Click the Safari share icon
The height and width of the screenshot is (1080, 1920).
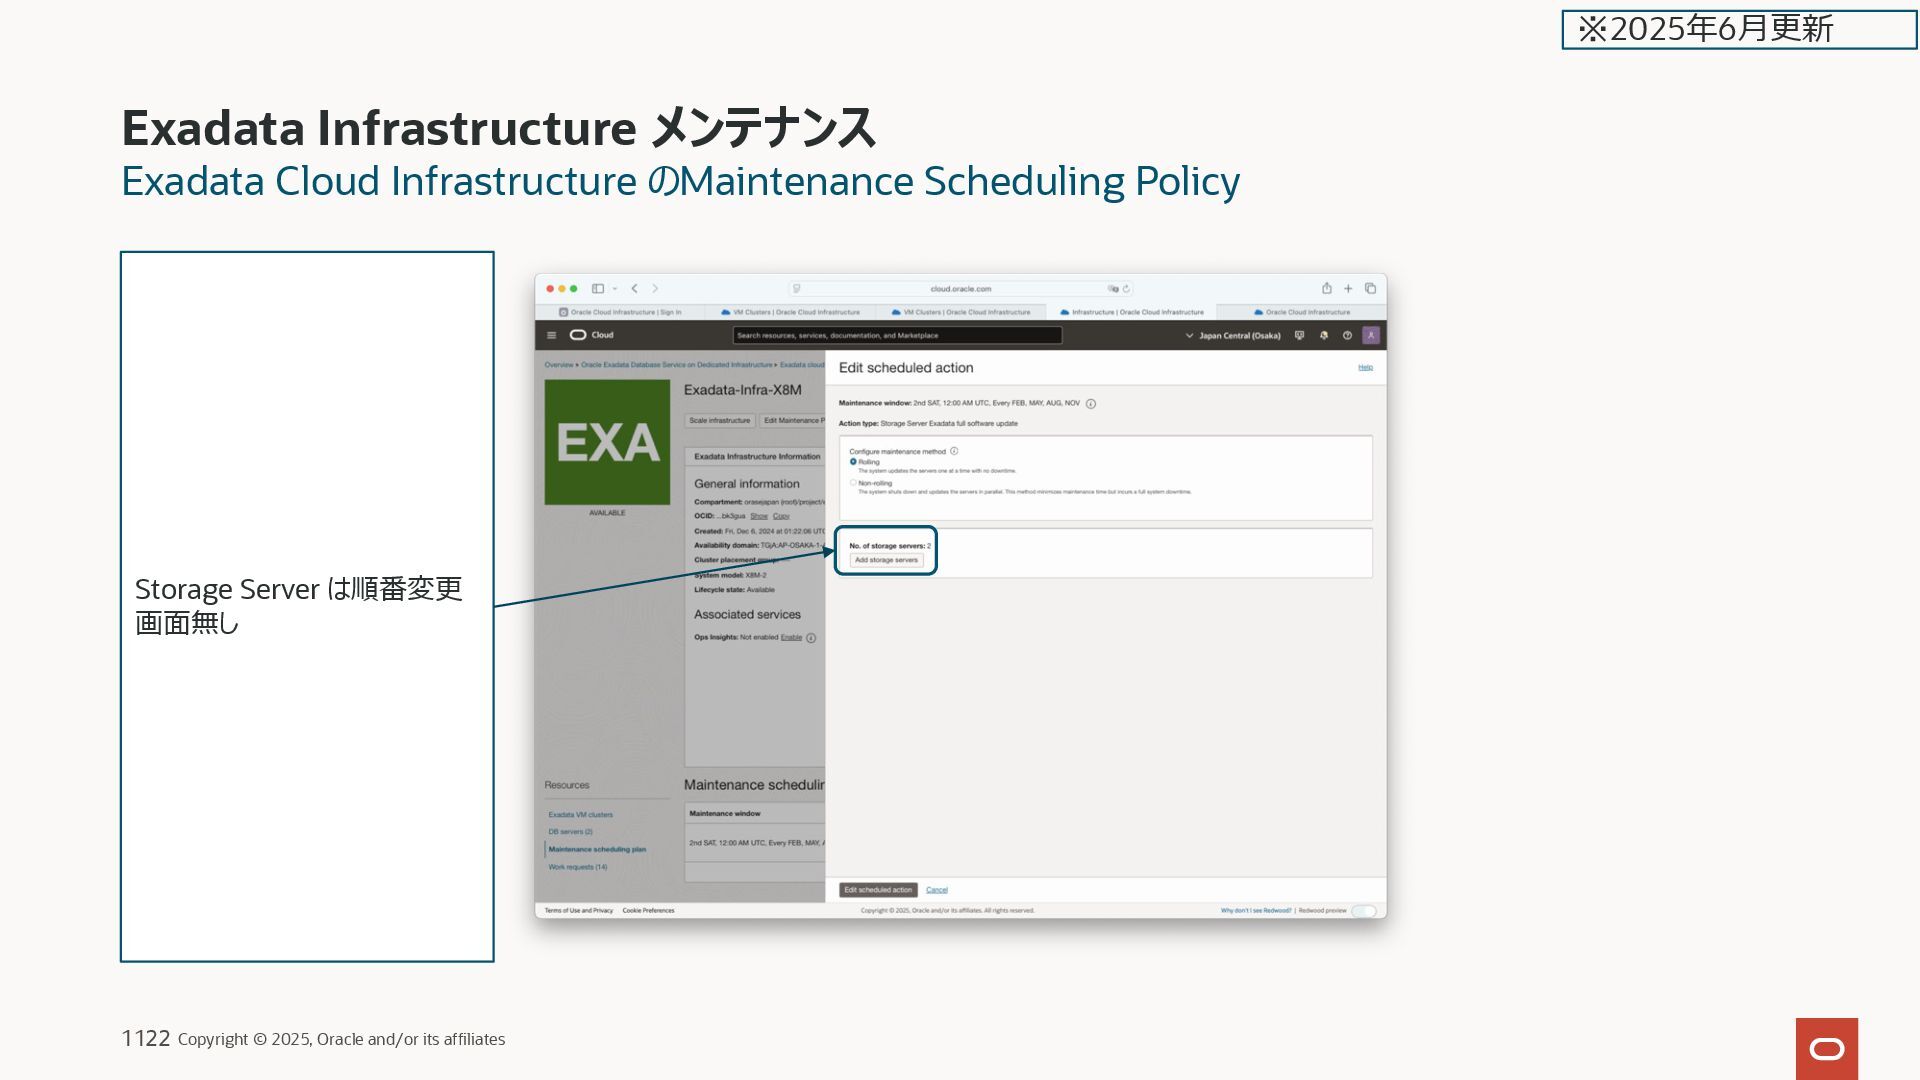click(x=1326, y=289)
